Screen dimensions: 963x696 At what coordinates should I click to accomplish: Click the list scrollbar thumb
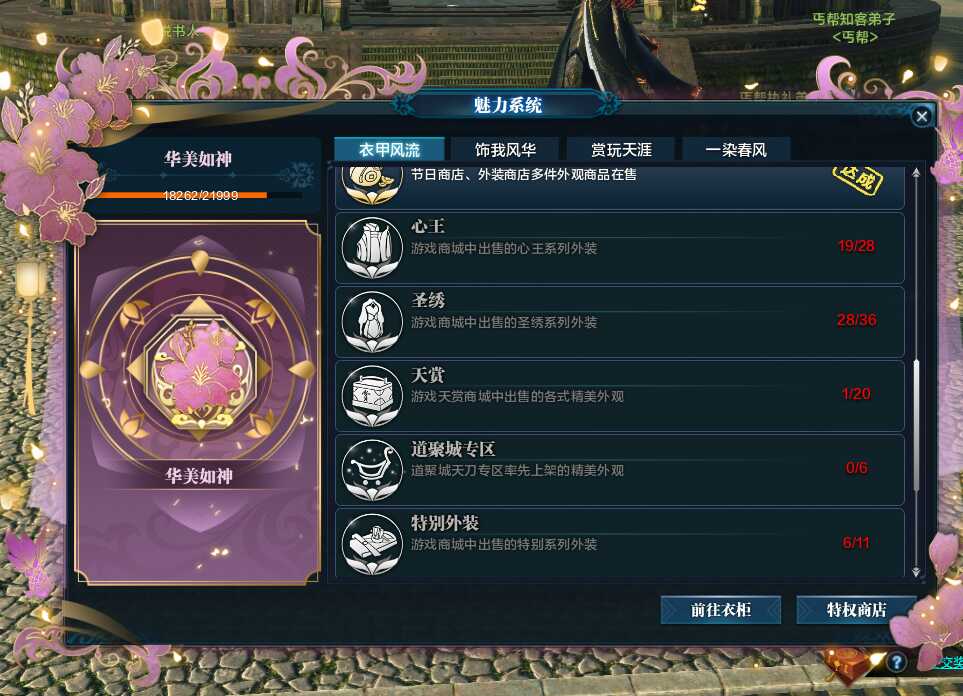pos(916,426)
